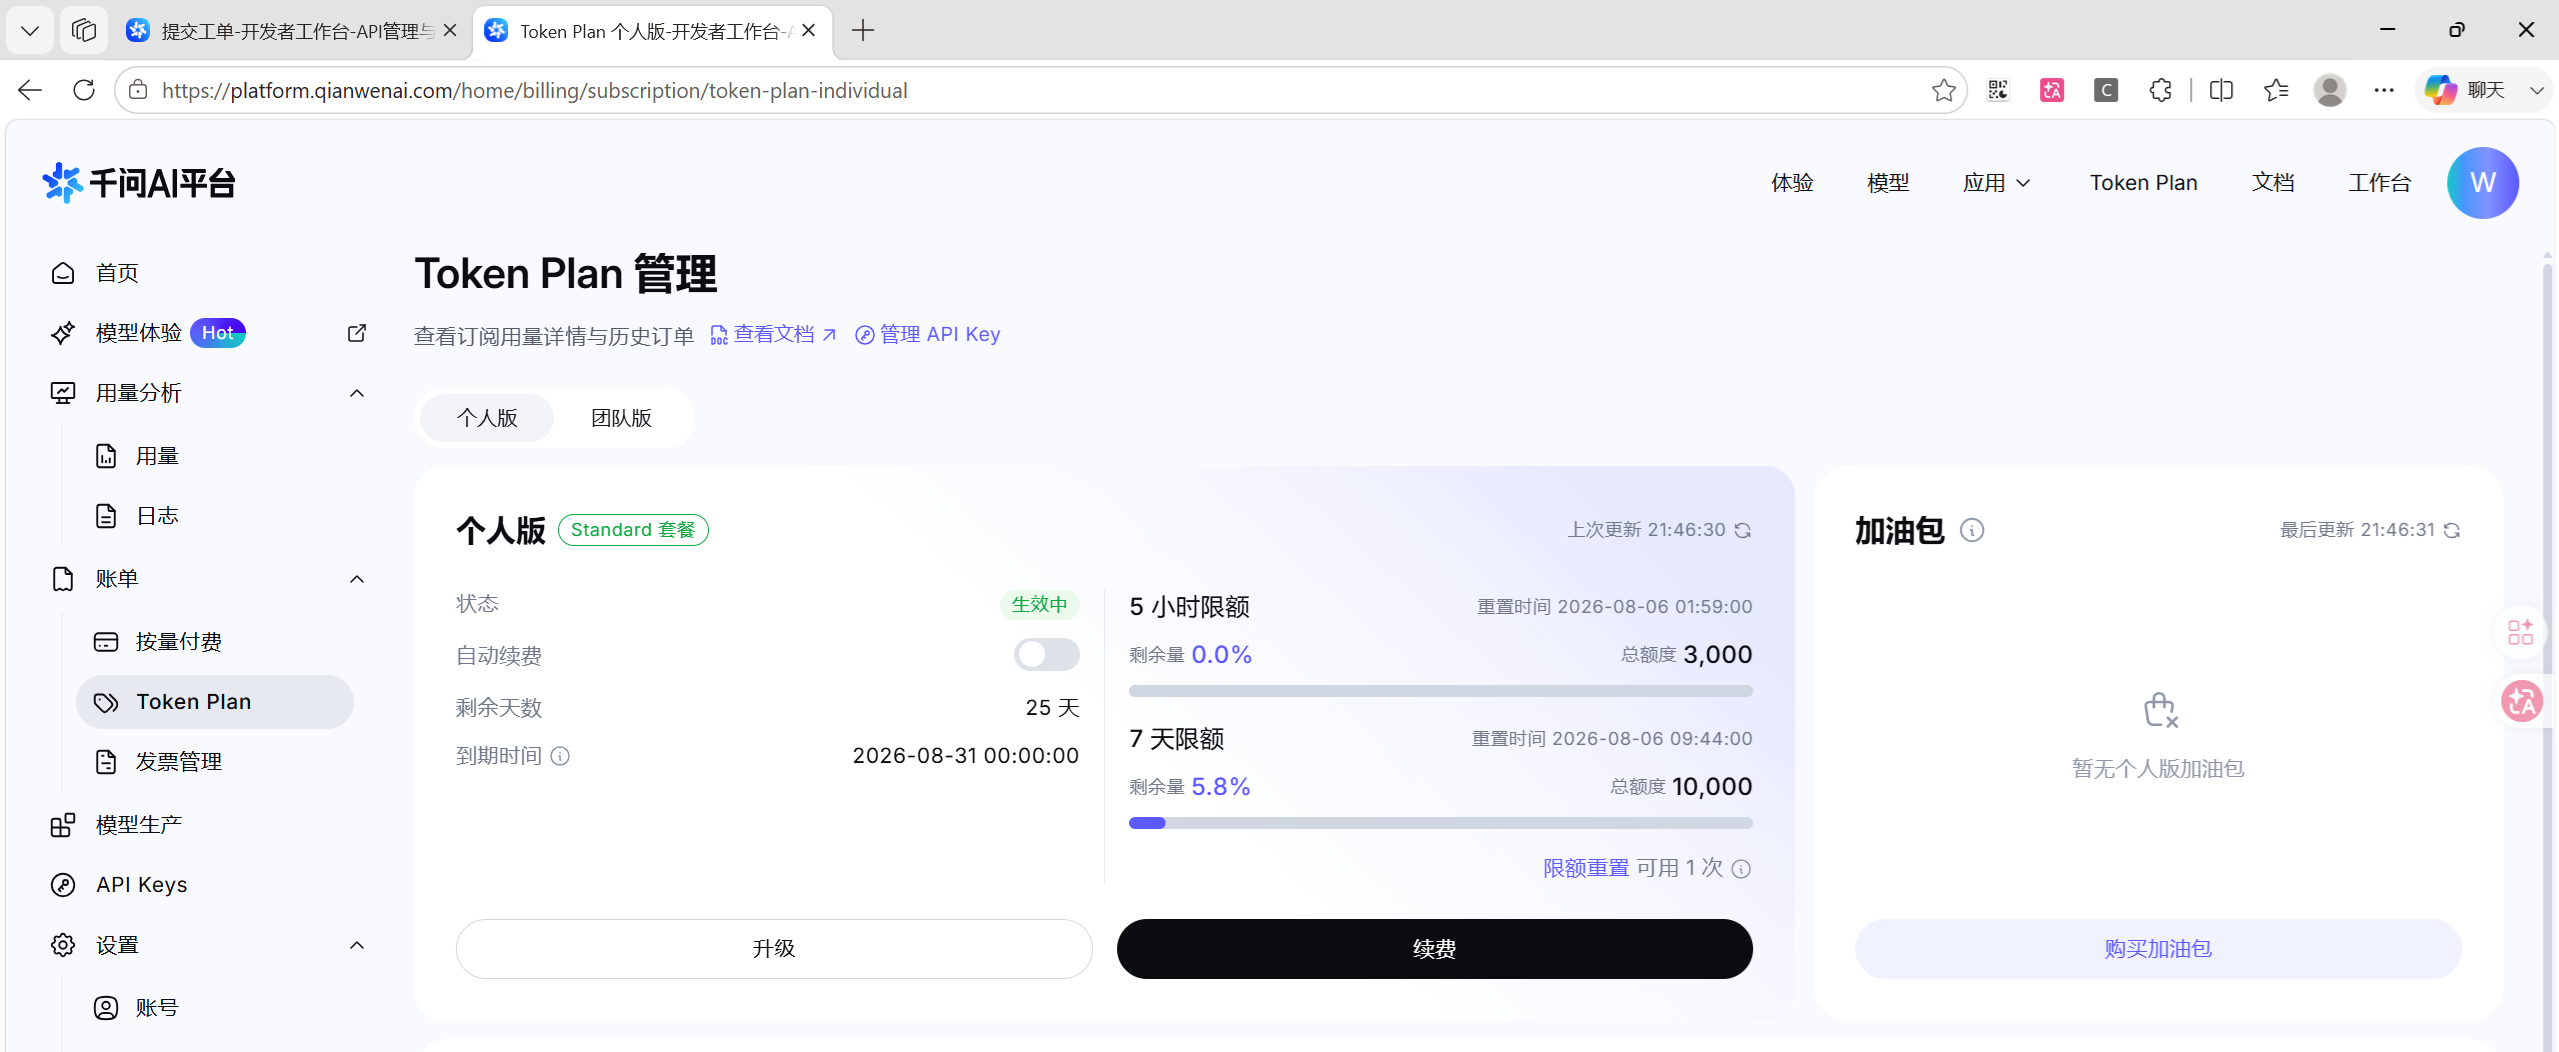Refresh 上次更新 plan data icon

[1743, 530]
